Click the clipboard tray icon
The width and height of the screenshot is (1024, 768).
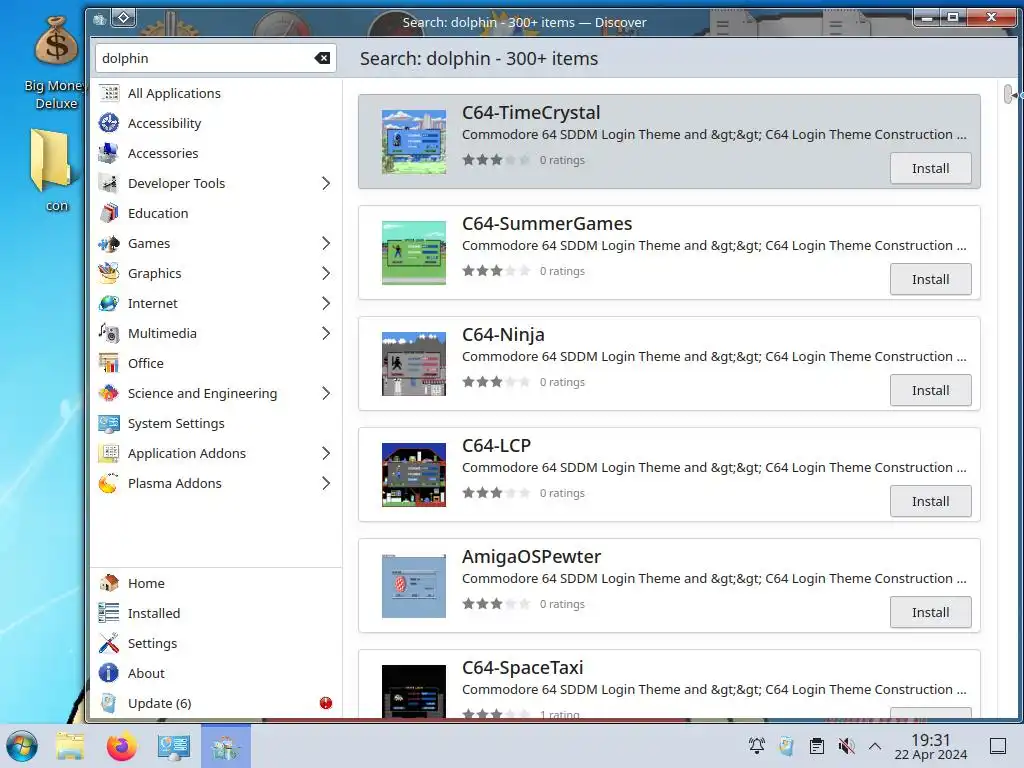click(x=816, y=746)
